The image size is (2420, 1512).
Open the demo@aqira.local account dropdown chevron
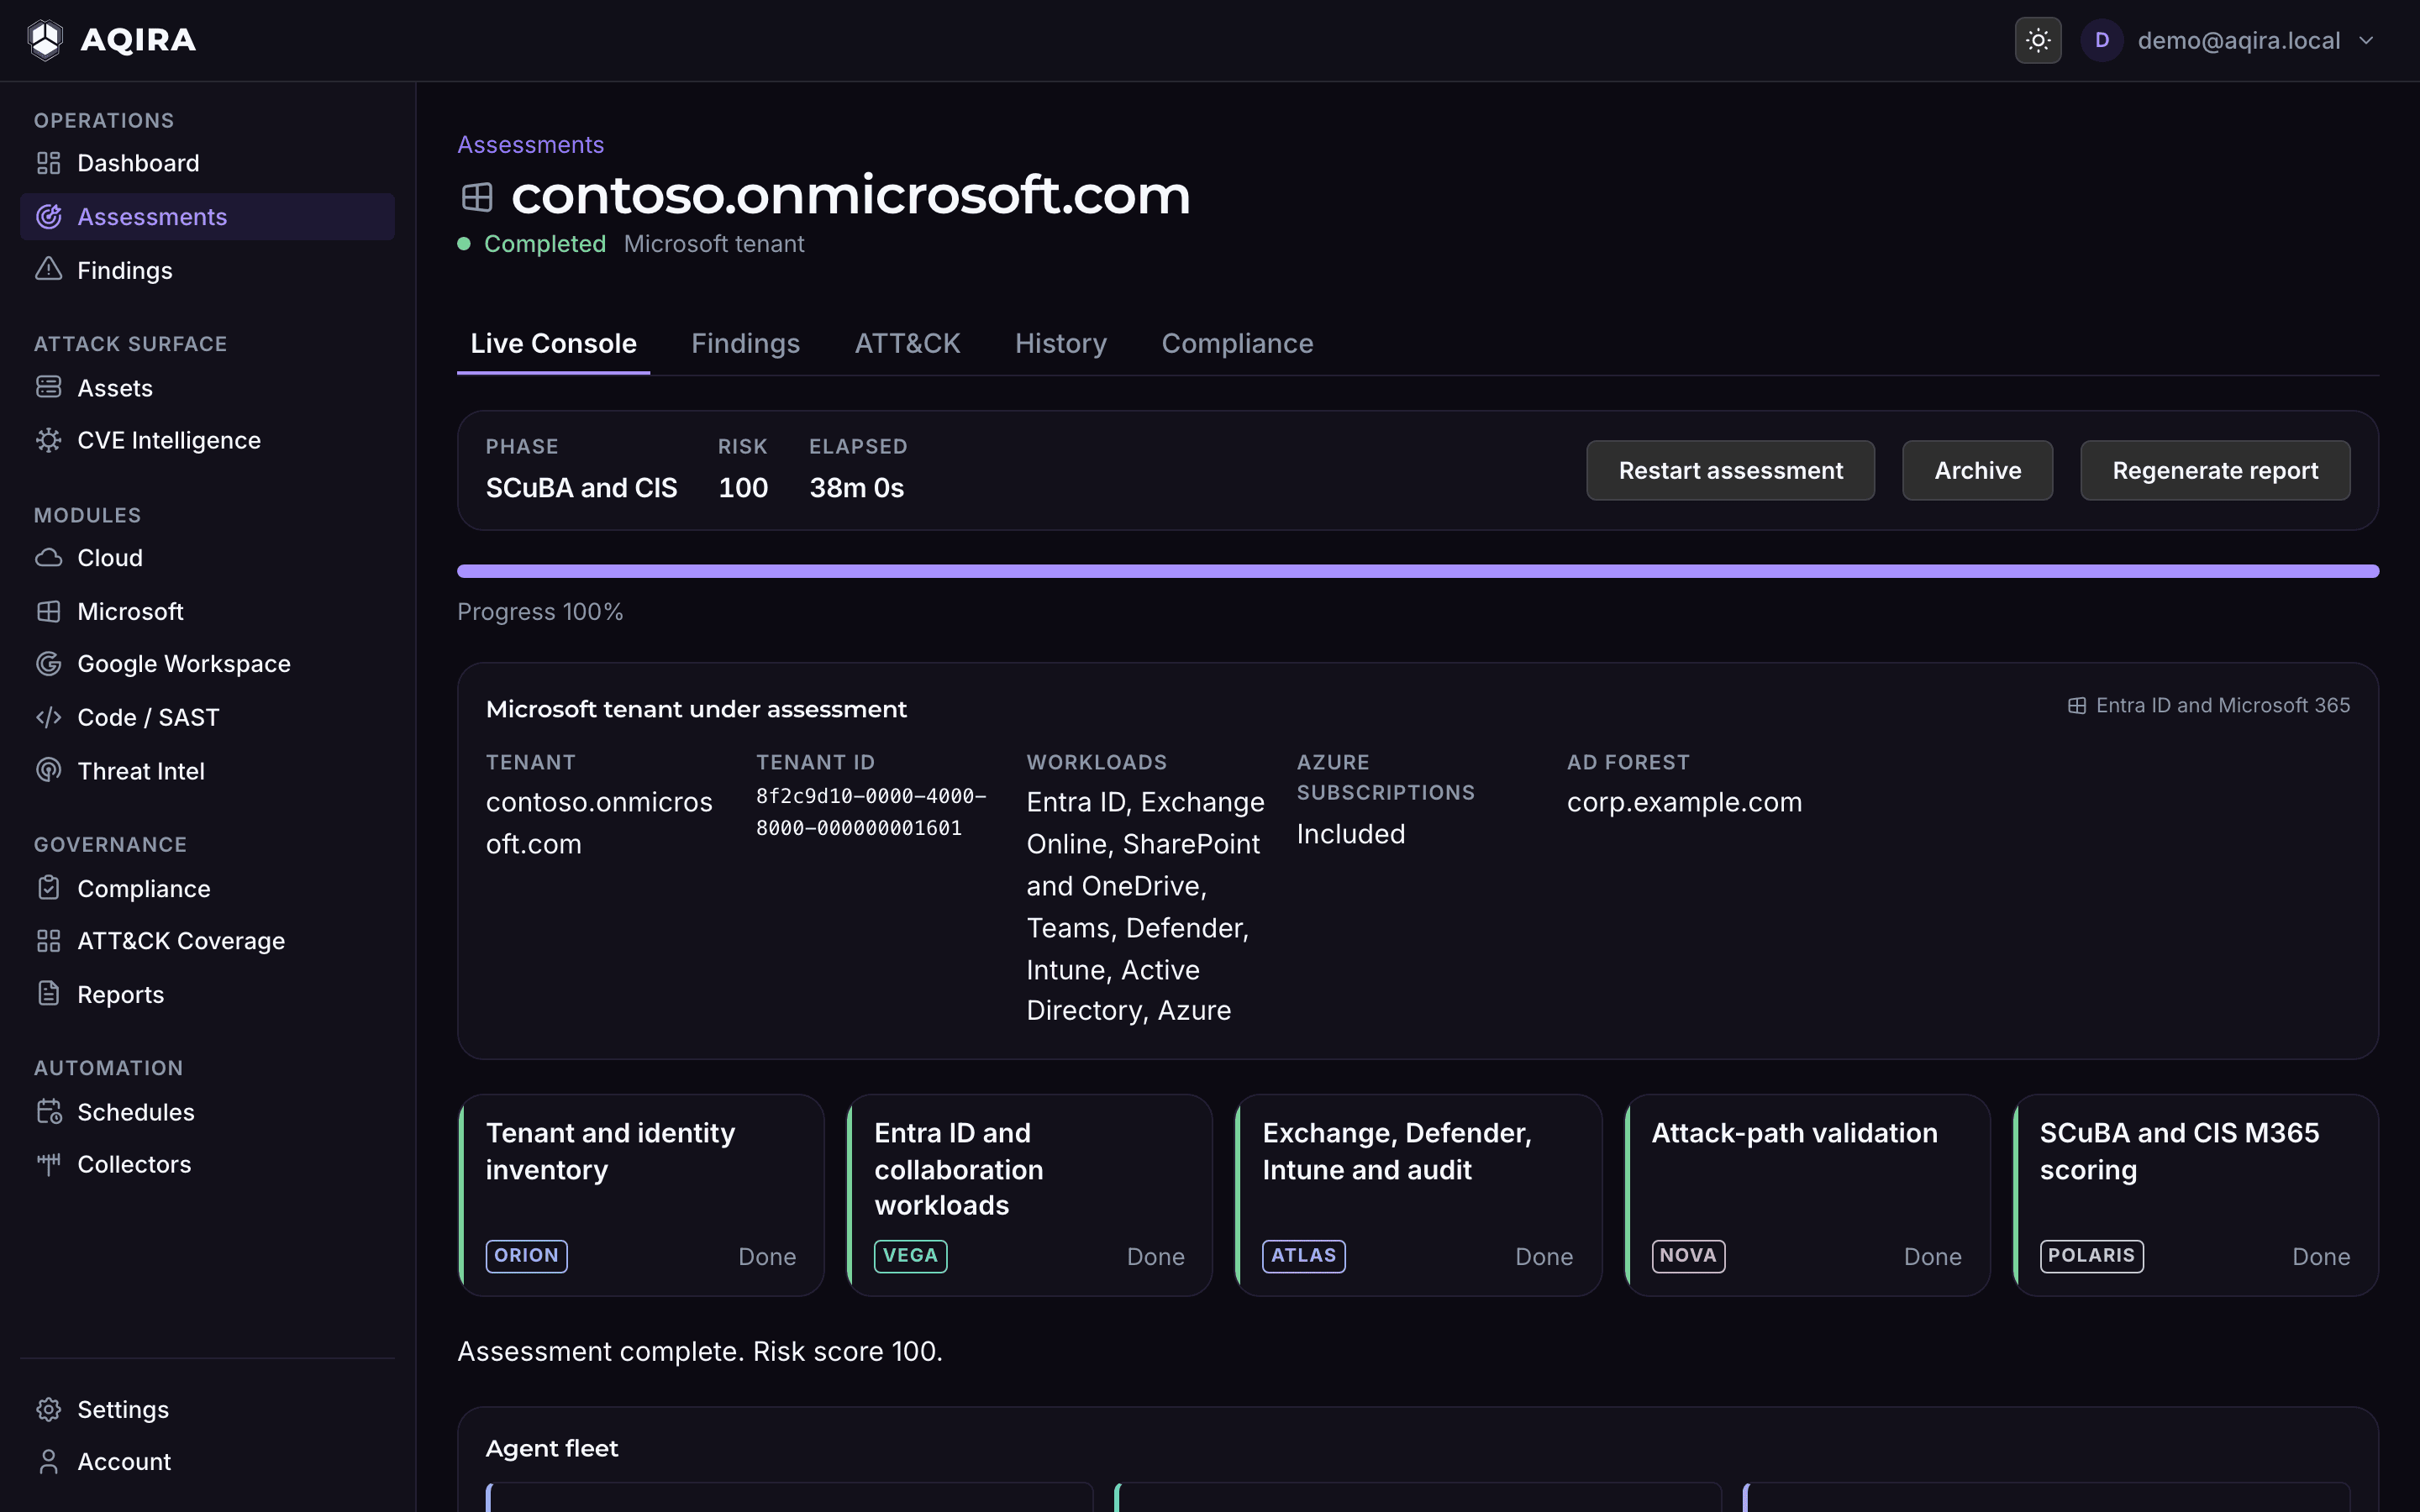2365,41
